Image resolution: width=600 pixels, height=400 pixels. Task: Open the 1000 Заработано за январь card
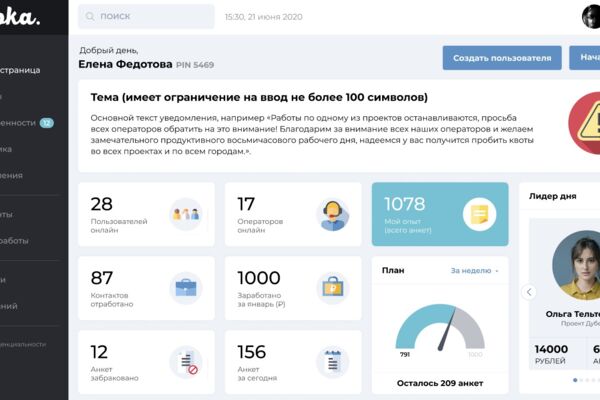click(293, 288)
